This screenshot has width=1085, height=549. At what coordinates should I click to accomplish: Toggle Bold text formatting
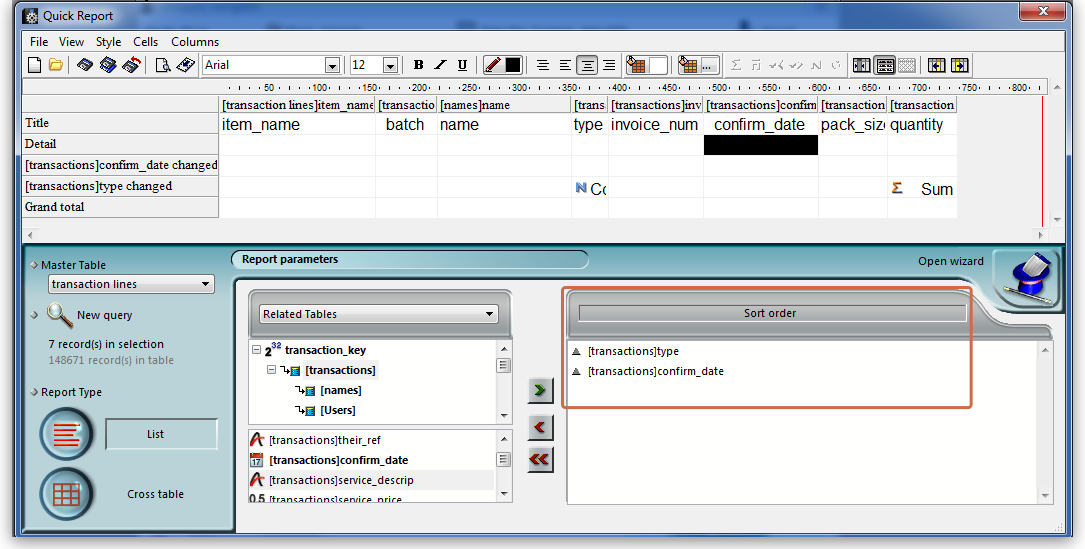tap(419, 65)
